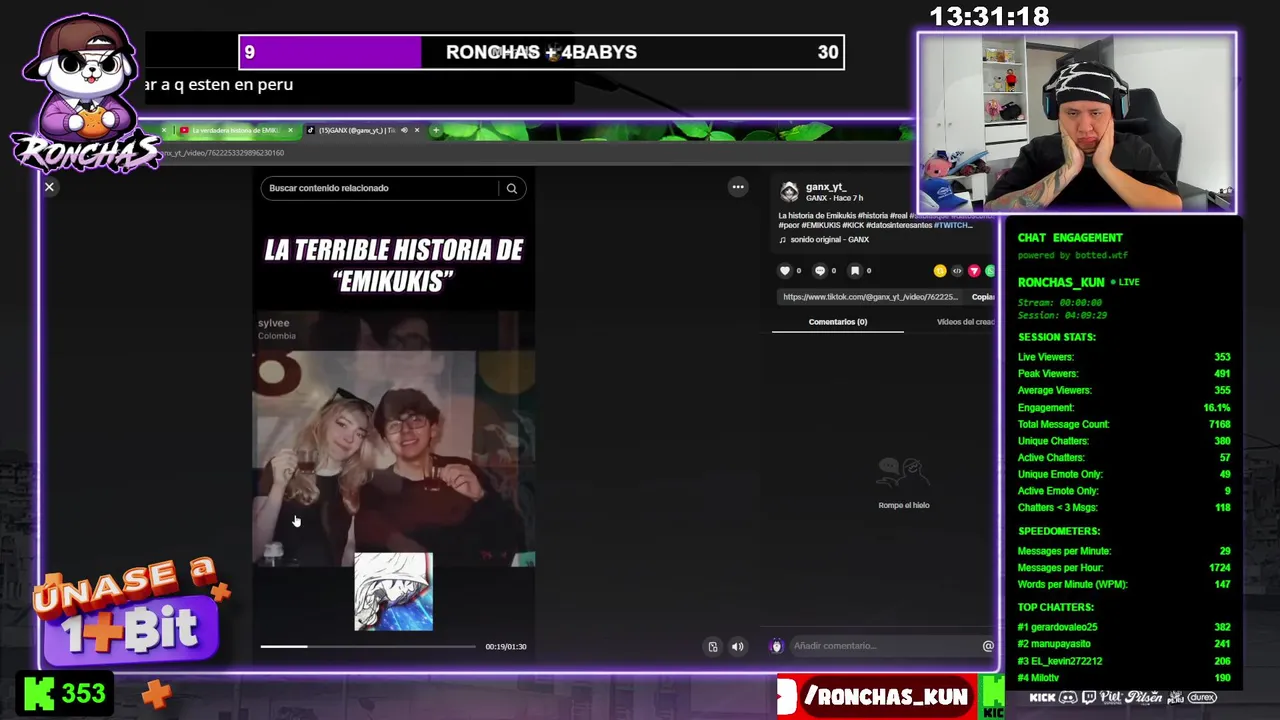Click top chatter '#3 EL_kevin272212'
This screenshot has width=1280, height=720.
[x=1124, y=661]
